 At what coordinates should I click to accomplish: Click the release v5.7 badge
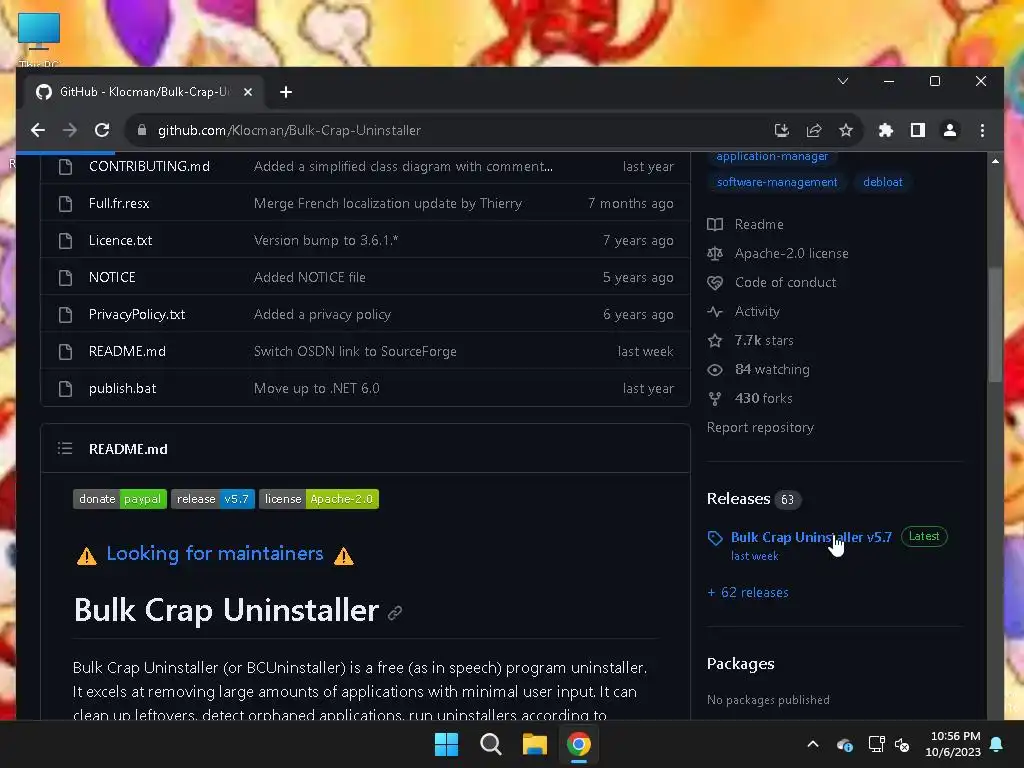click(x=213, y=499)
